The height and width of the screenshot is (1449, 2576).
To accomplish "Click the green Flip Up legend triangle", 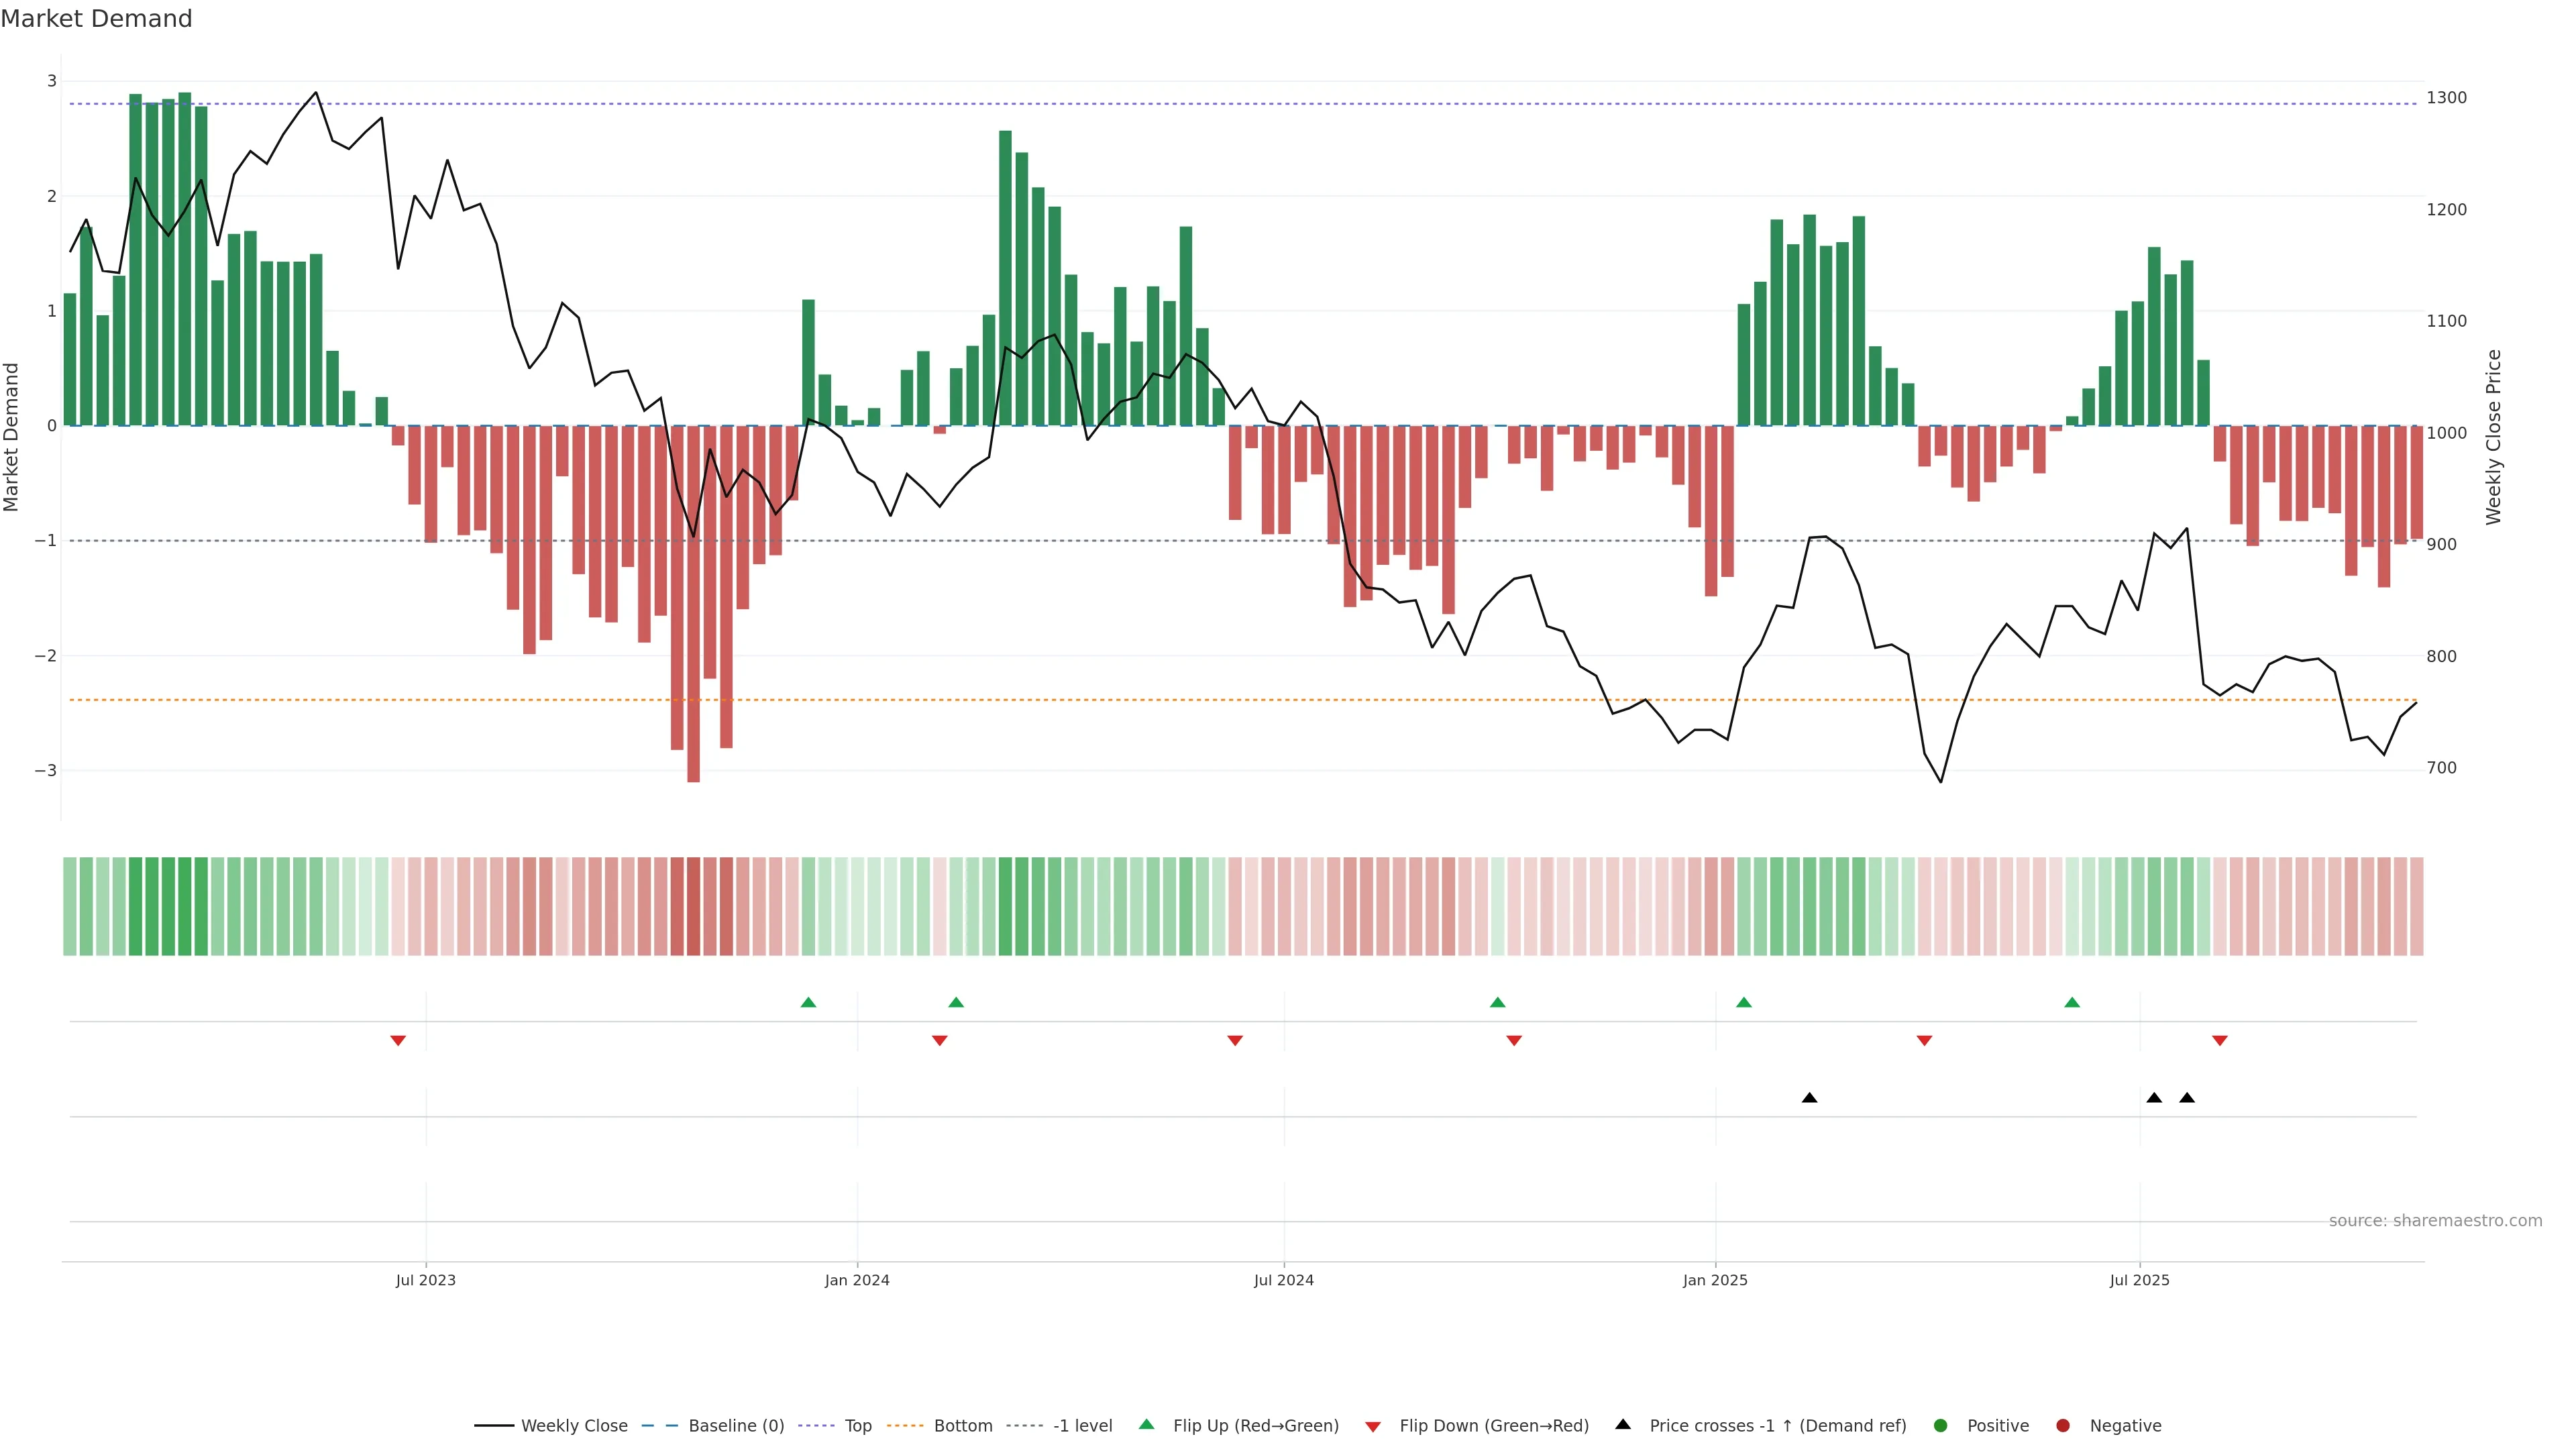I will [x=1146, y=1424].
